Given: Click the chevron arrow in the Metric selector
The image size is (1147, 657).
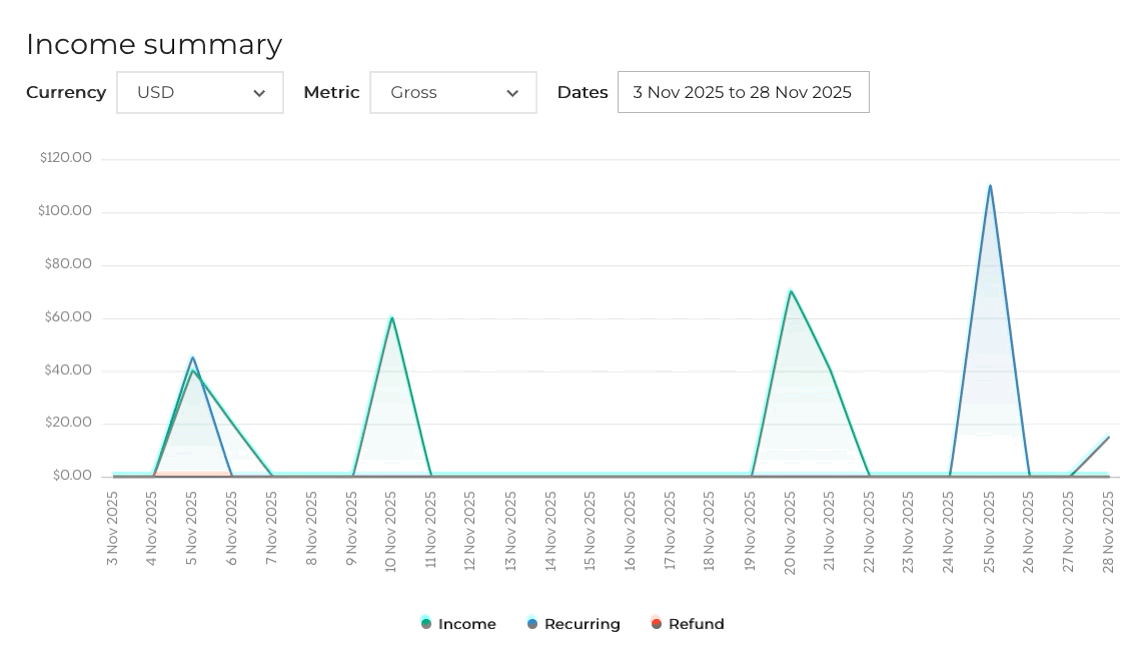Looking at the screenshot, I should pyautogui.click(x=512, y=93).
